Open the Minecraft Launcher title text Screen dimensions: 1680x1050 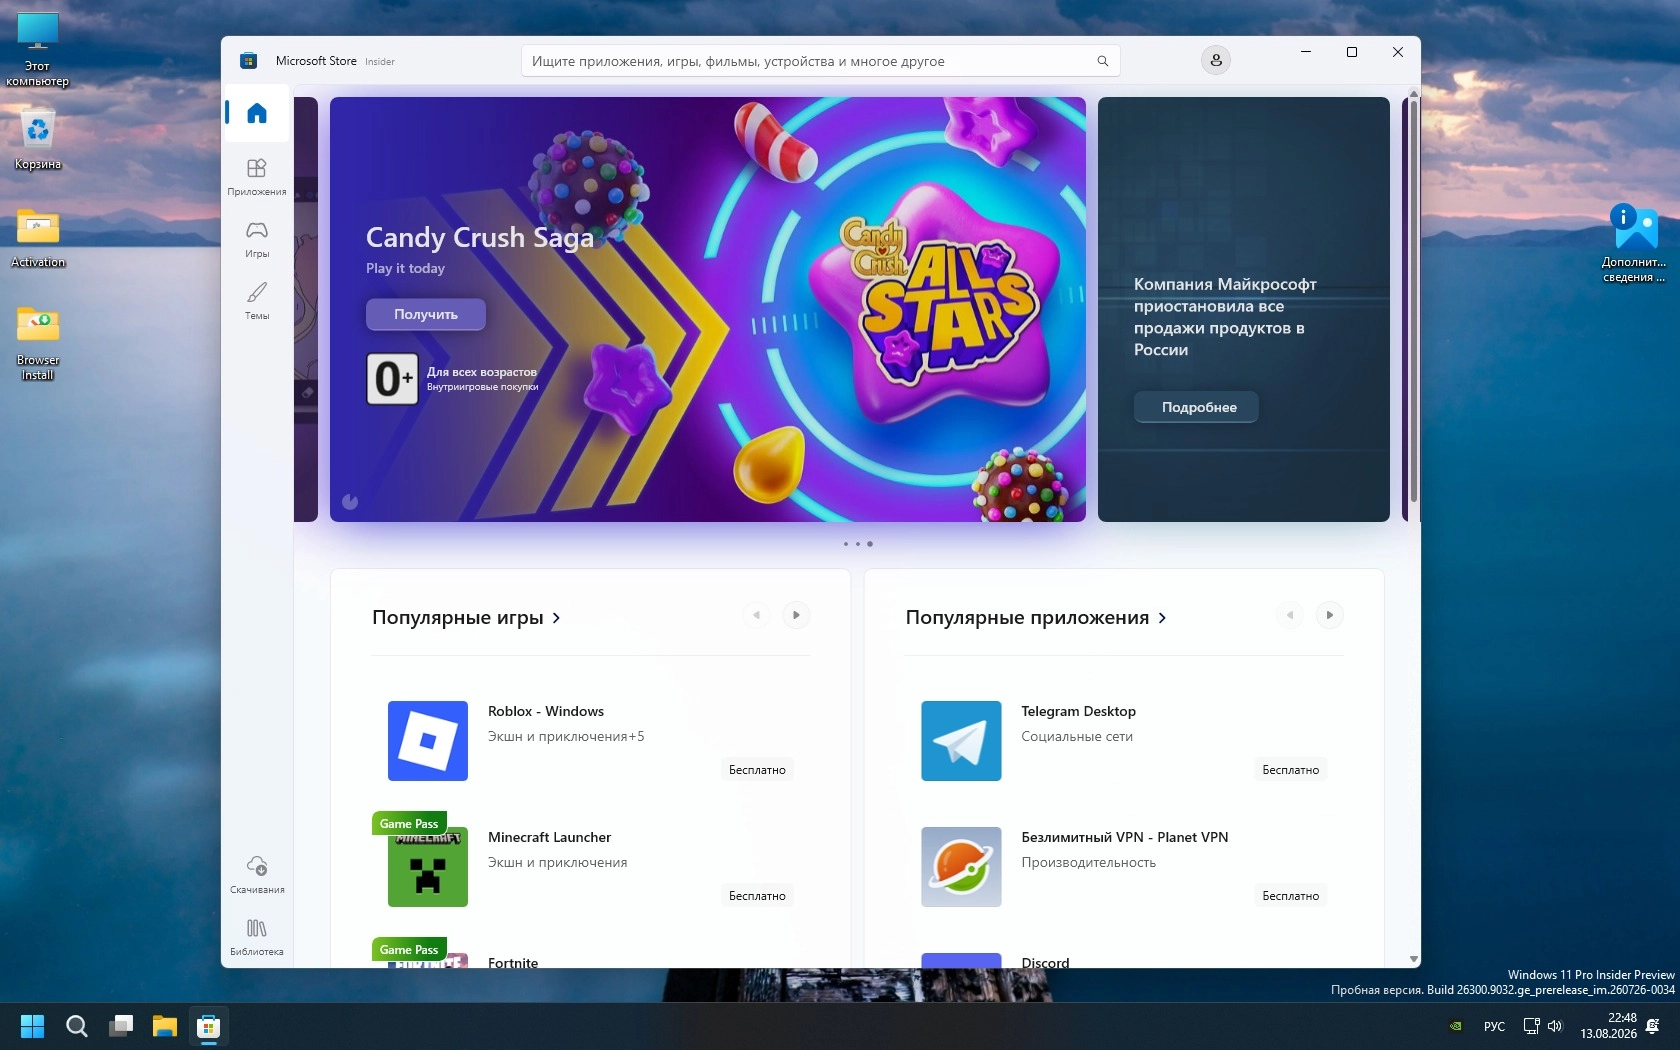click(549, 837)
